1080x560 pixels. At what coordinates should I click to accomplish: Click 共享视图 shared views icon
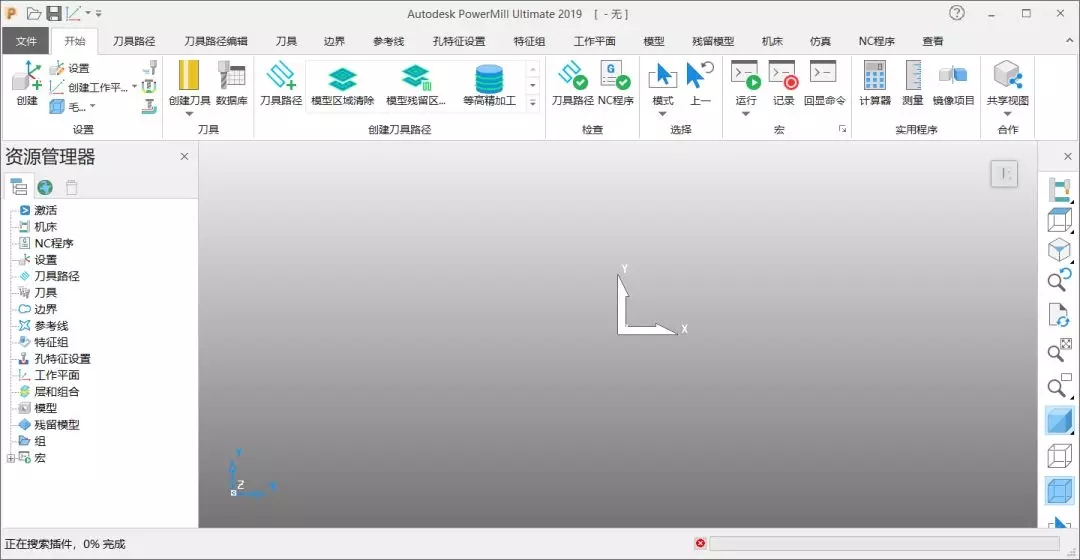click(x=1008, y=75)
